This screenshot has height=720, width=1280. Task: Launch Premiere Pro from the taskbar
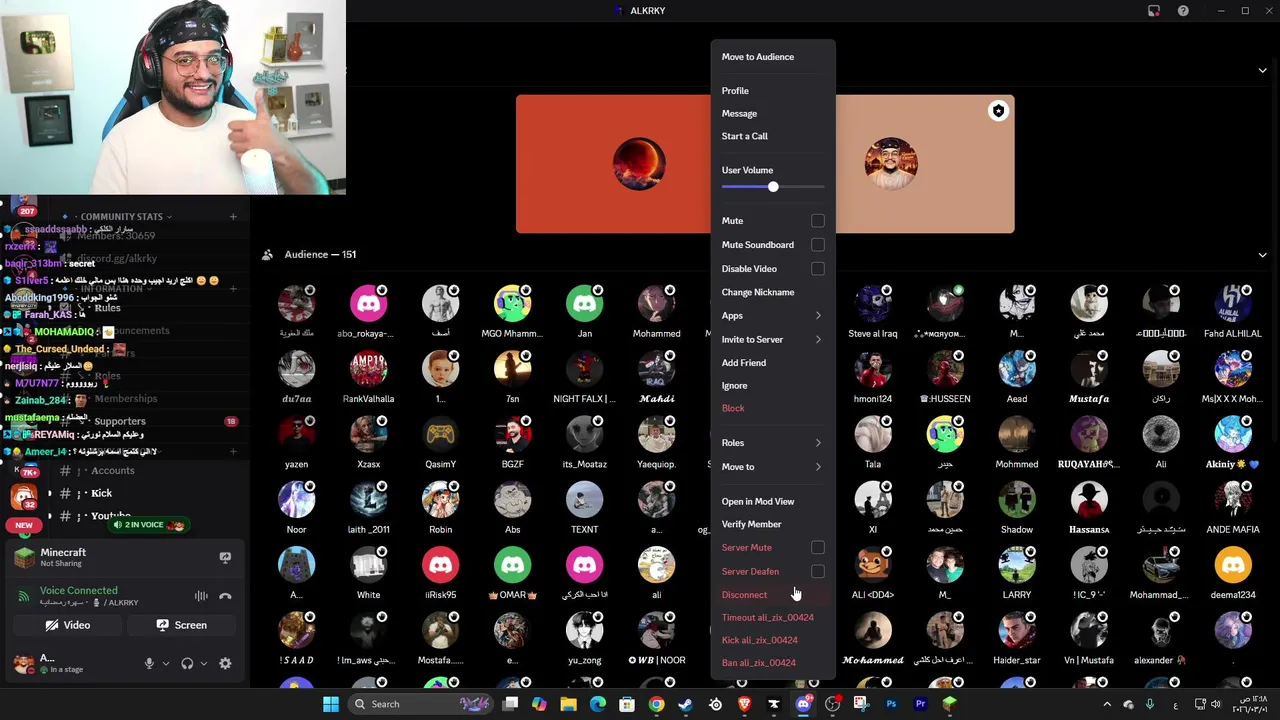click(920, 704)
